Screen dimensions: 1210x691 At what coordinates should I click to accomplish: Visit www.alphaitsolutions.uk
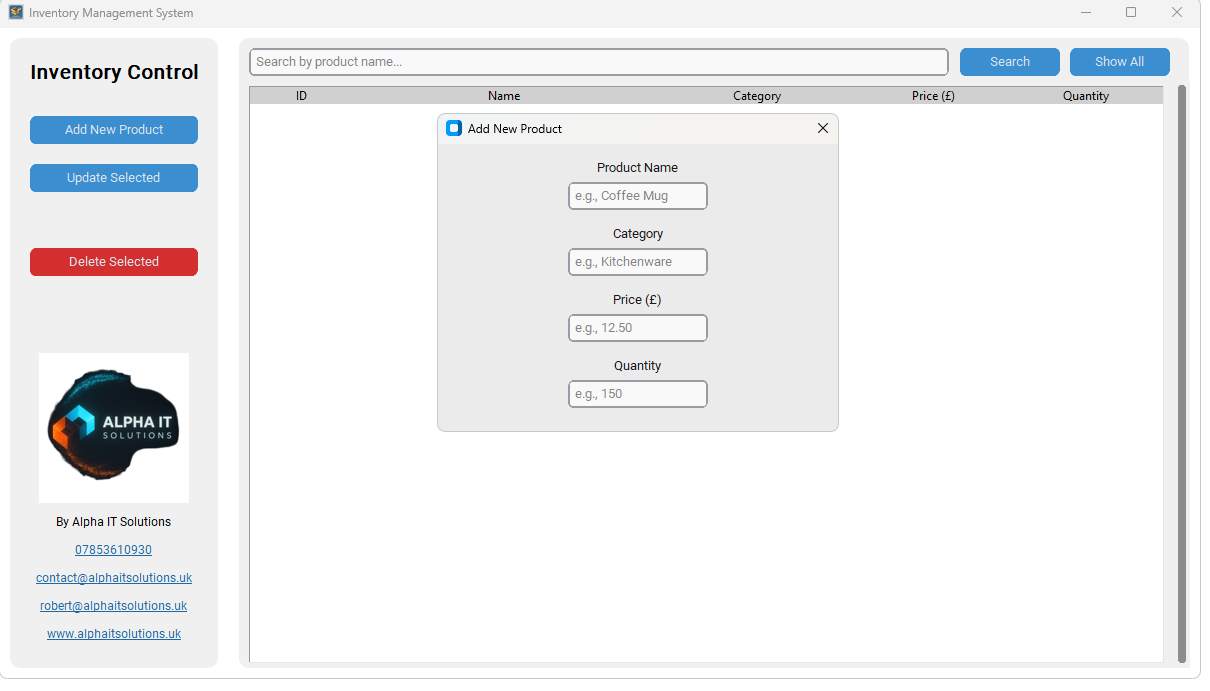[x=113, y=633]
